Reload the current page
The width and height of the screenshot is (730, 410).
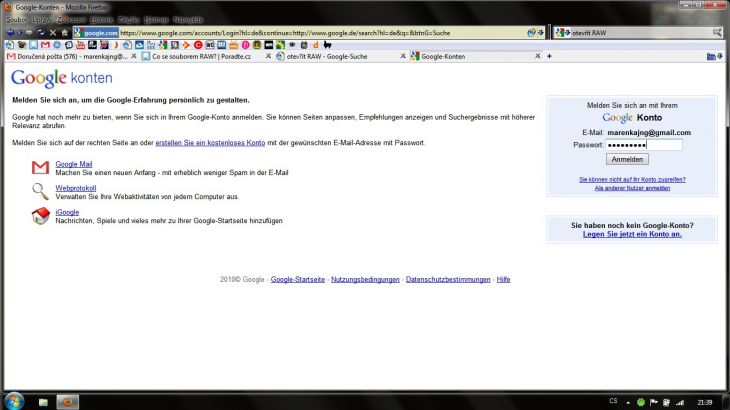[41, 33]
